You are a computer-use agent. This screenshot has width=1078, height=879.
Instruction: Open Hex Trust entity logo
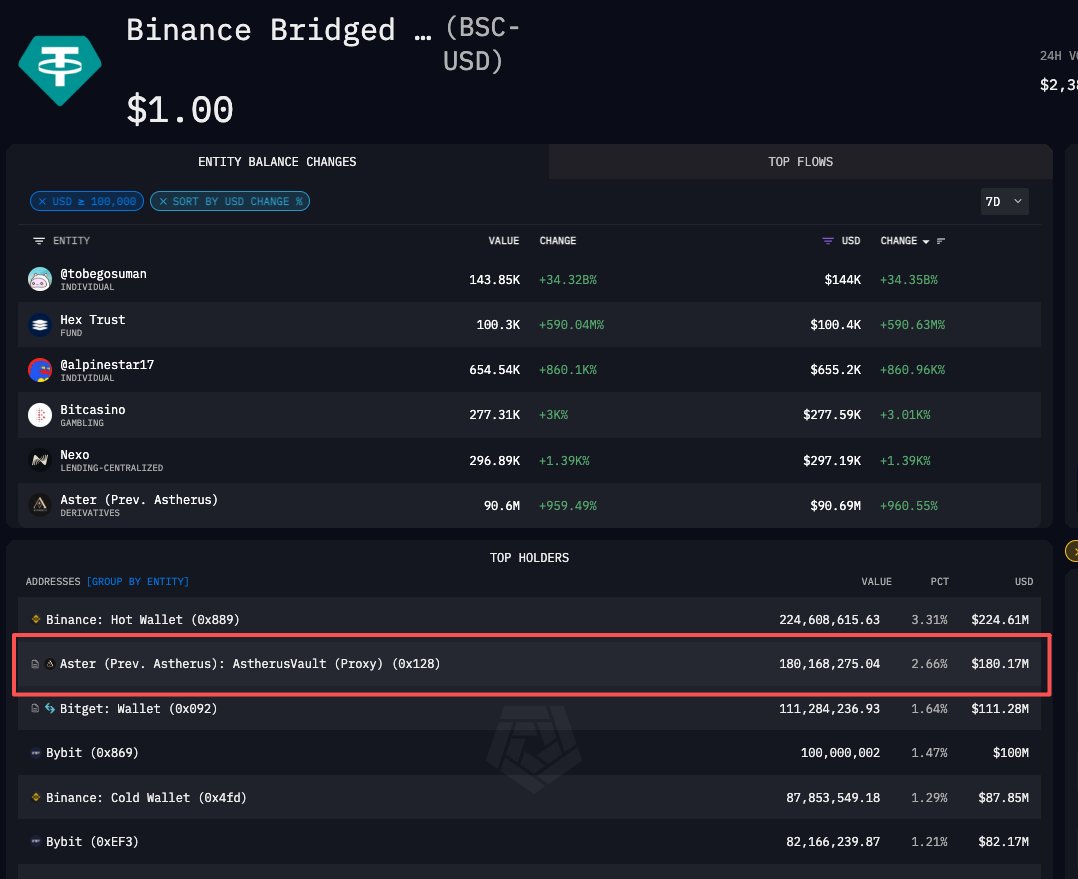tap(40, 324)
